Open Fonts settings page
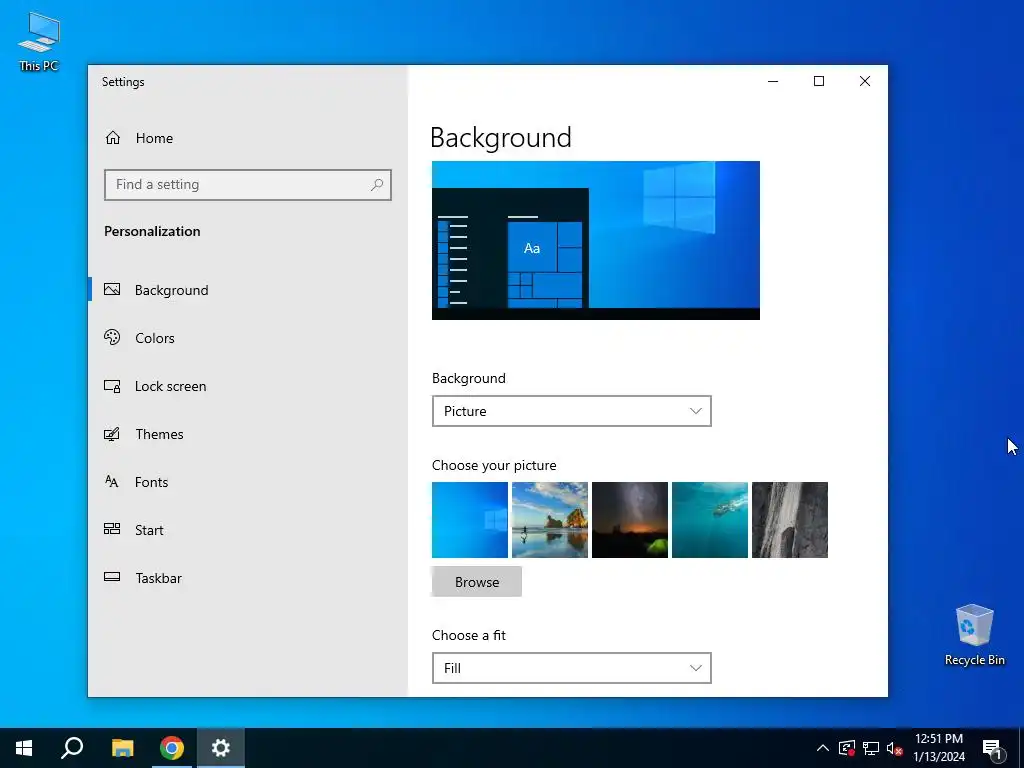The height and width of the screenshot is (768, 1024). pyautogui.click(x=152, y=482)
